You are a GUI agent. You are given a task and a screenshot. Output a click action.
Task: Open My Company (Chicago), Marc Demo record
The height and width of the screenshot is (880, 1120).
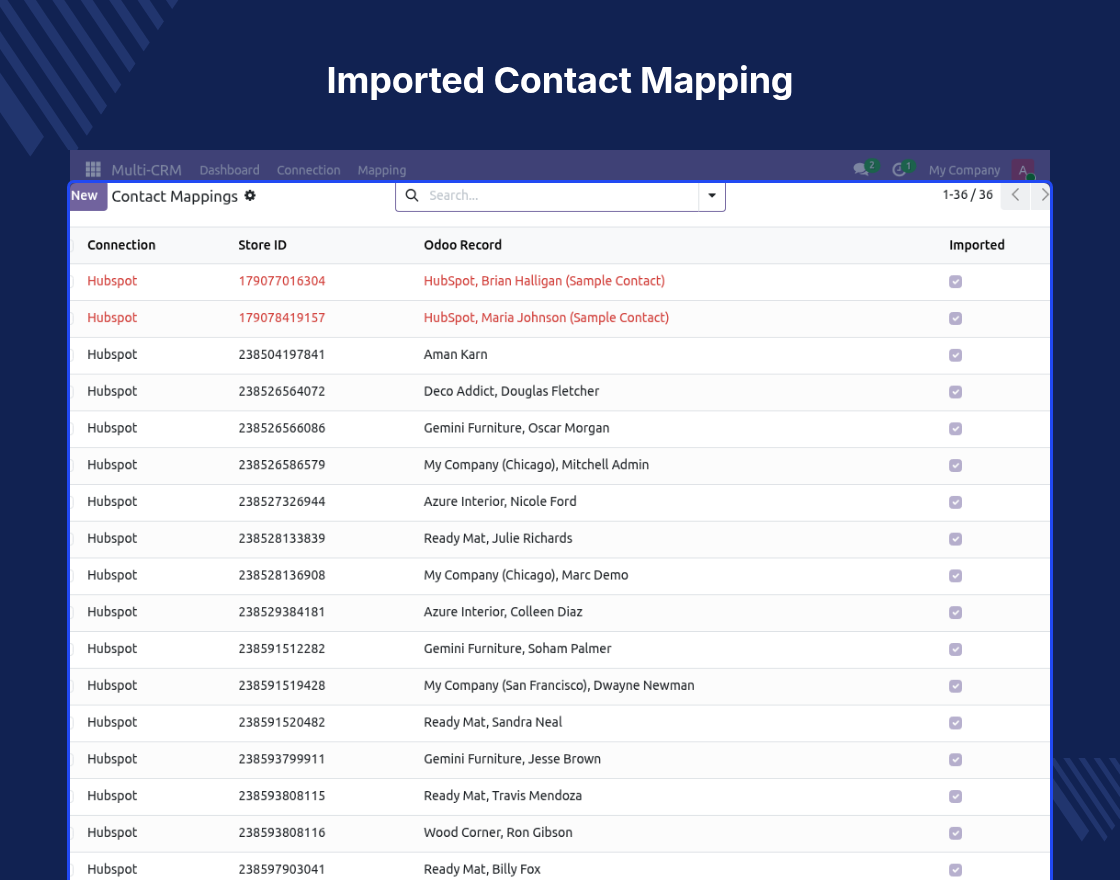click(526, 575)
